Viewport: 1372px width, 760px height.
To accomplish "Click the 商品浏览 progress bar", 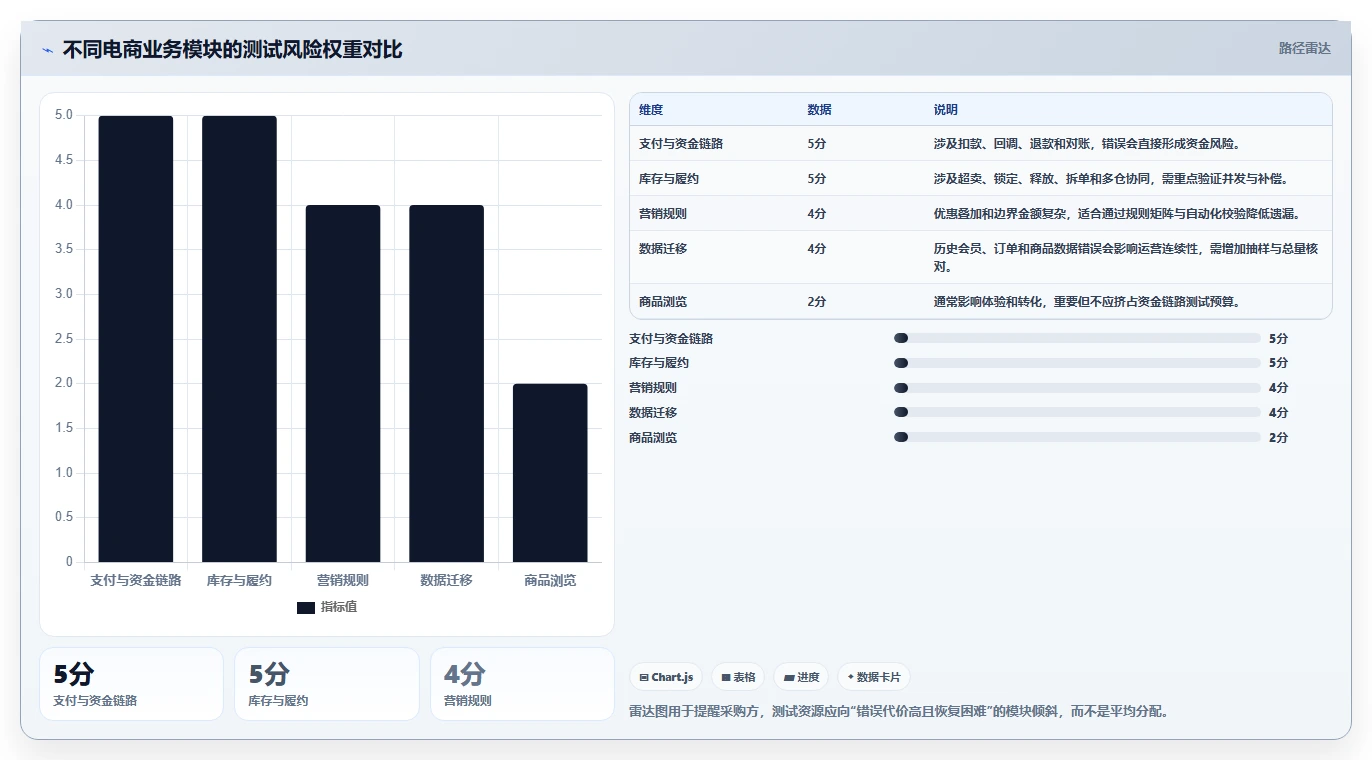I will [x=1077, y=437].
